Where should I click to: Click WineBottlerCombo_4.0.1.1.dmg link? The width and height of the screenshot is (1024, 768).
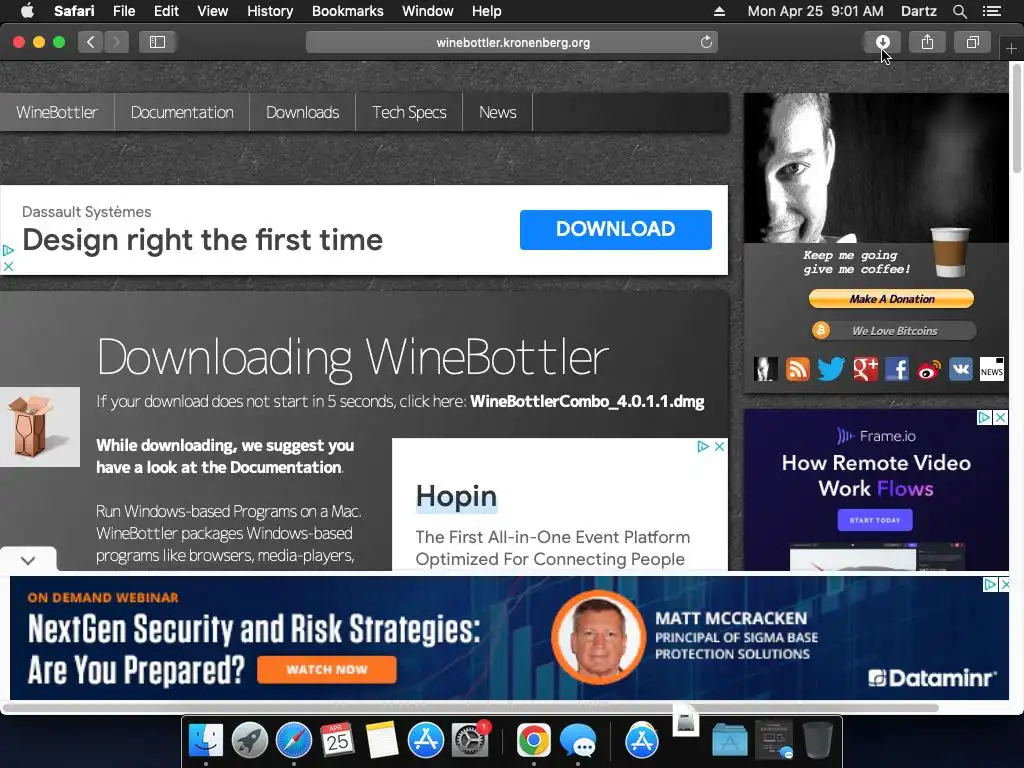pyautogui.click(x=587, y=401)
